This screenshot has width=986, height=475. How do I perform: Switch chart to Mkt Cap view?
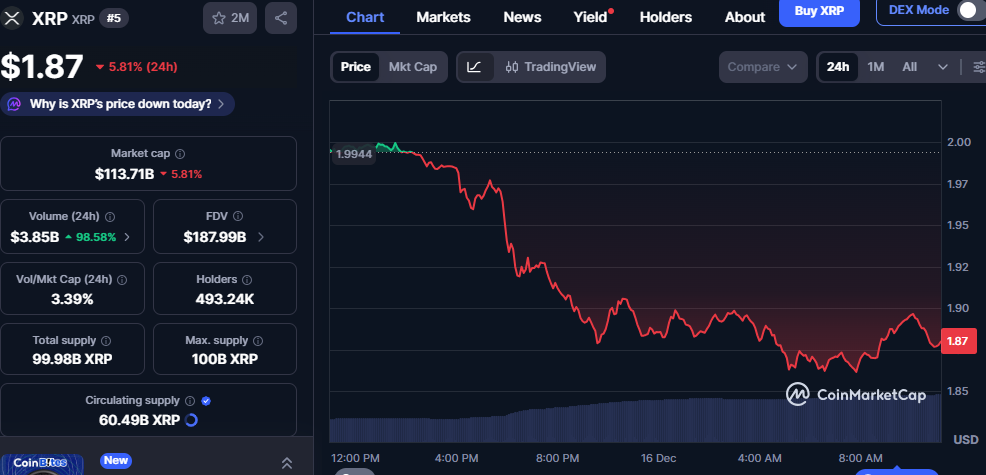412,67
